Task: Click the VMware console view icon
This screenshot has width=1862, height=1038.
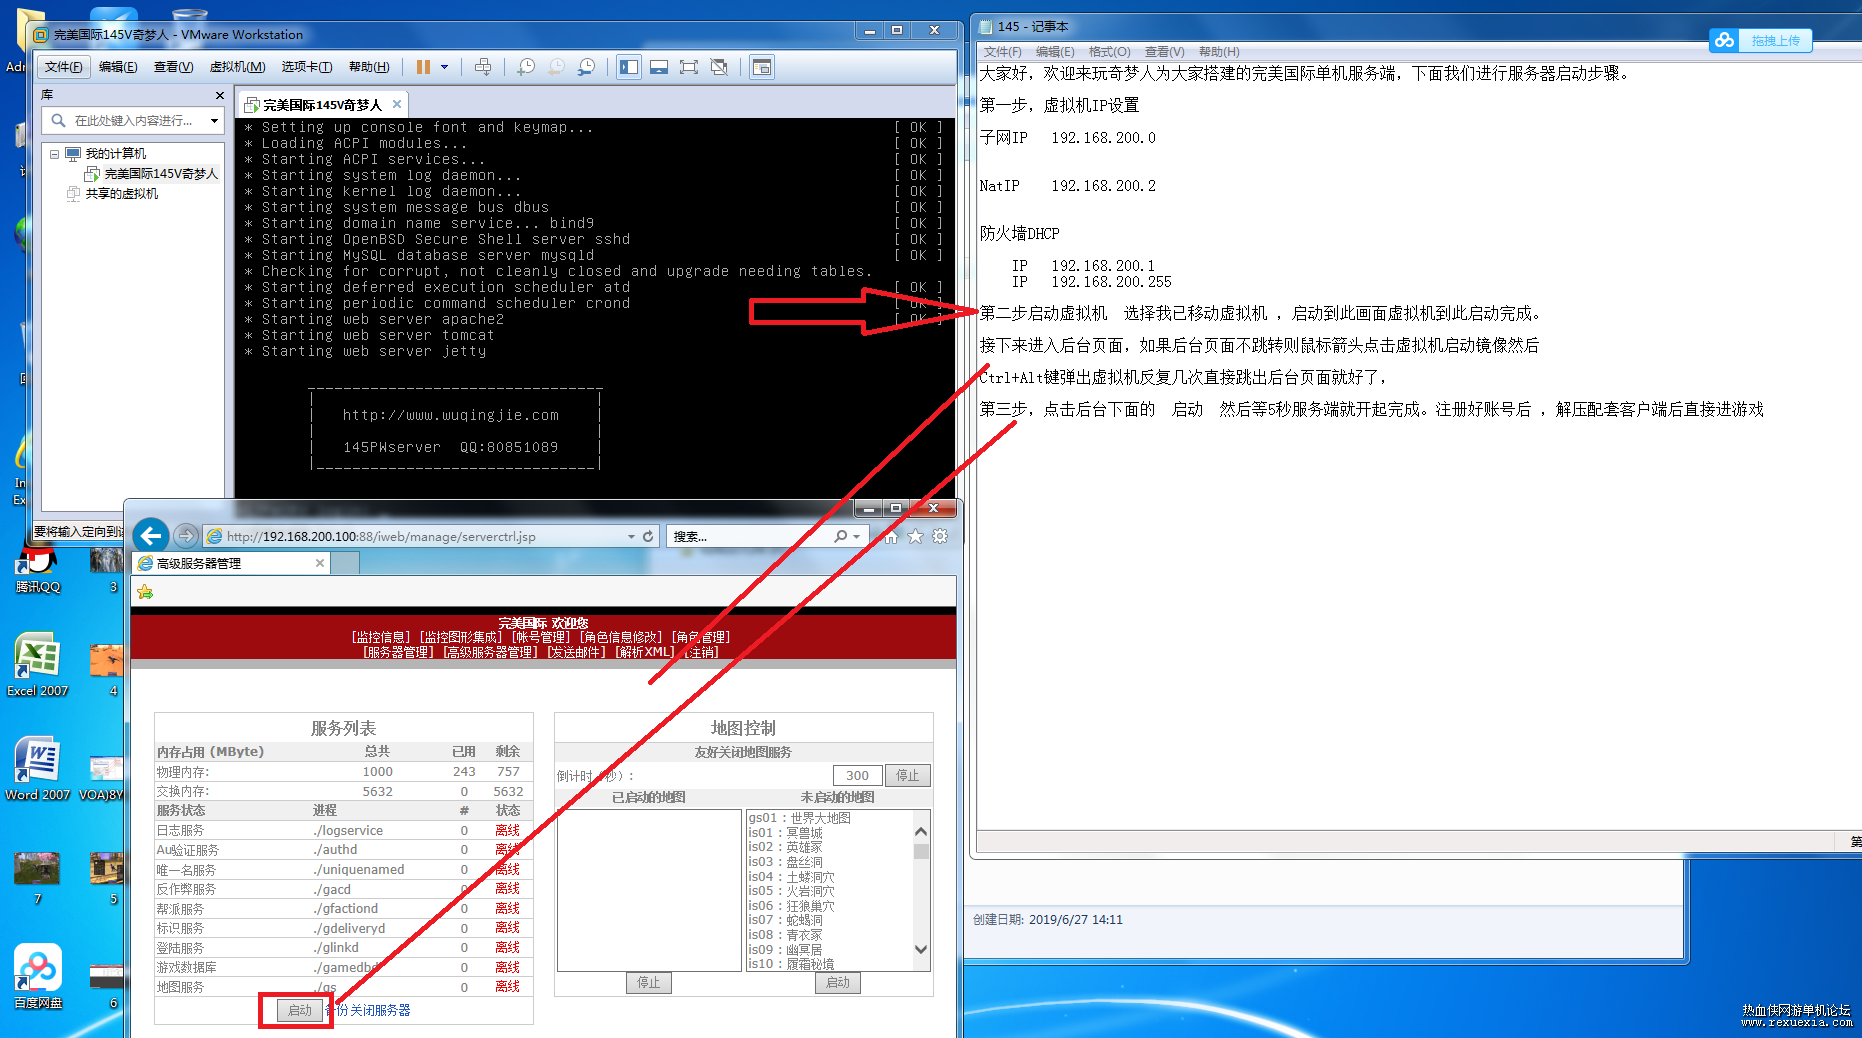Action: [x=762, y=67]
